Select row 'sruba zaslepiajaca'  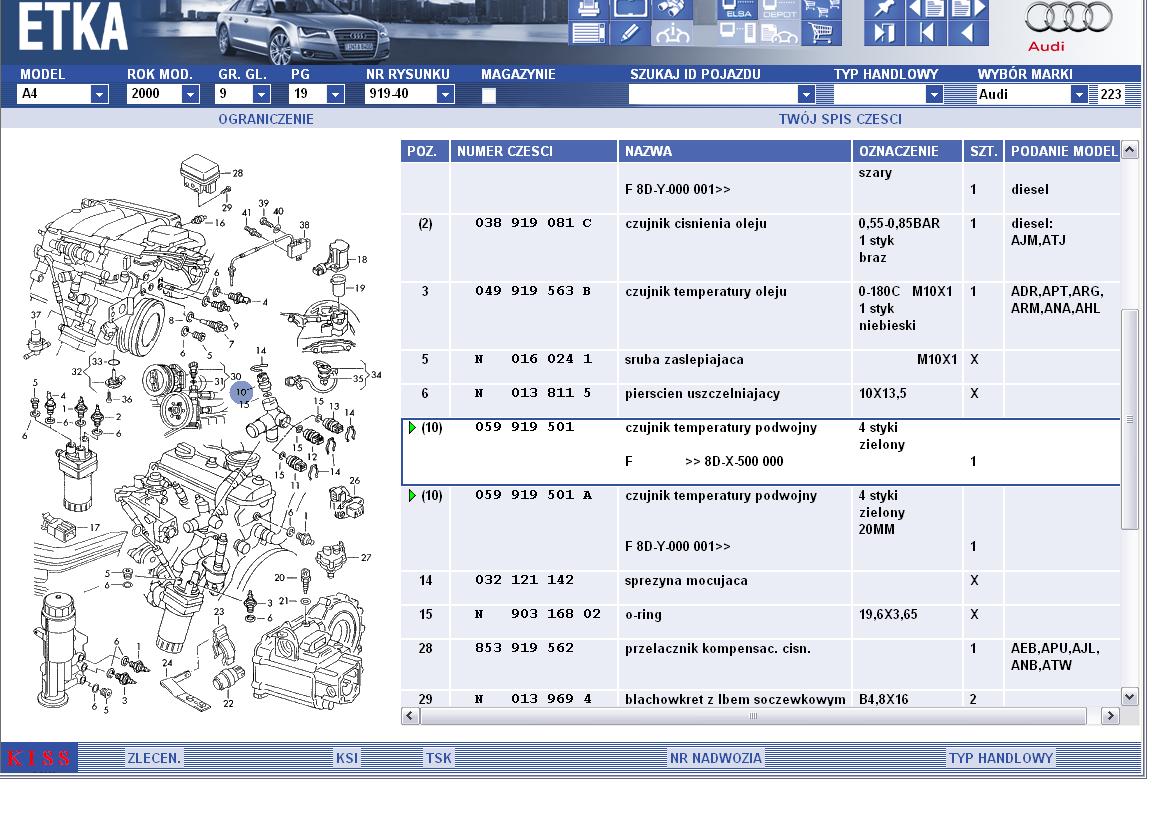tap(760, 360)
